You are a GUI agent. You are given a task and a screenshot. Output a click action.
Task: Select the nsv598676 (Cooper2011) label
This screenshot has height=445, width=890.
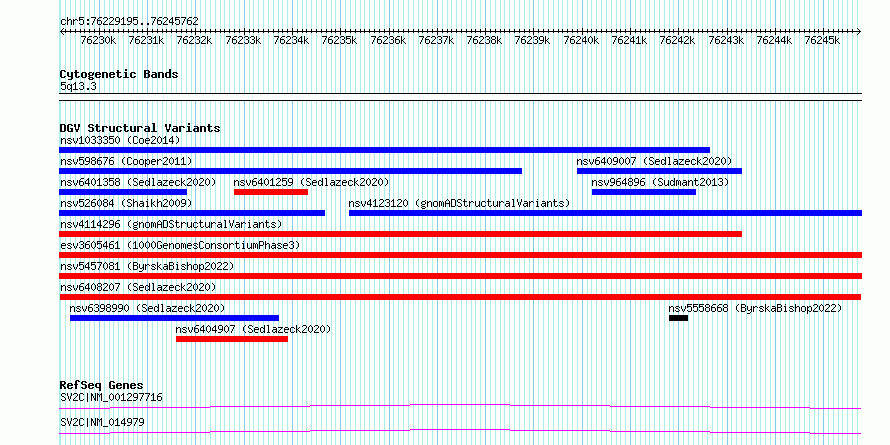click(126, 161)
